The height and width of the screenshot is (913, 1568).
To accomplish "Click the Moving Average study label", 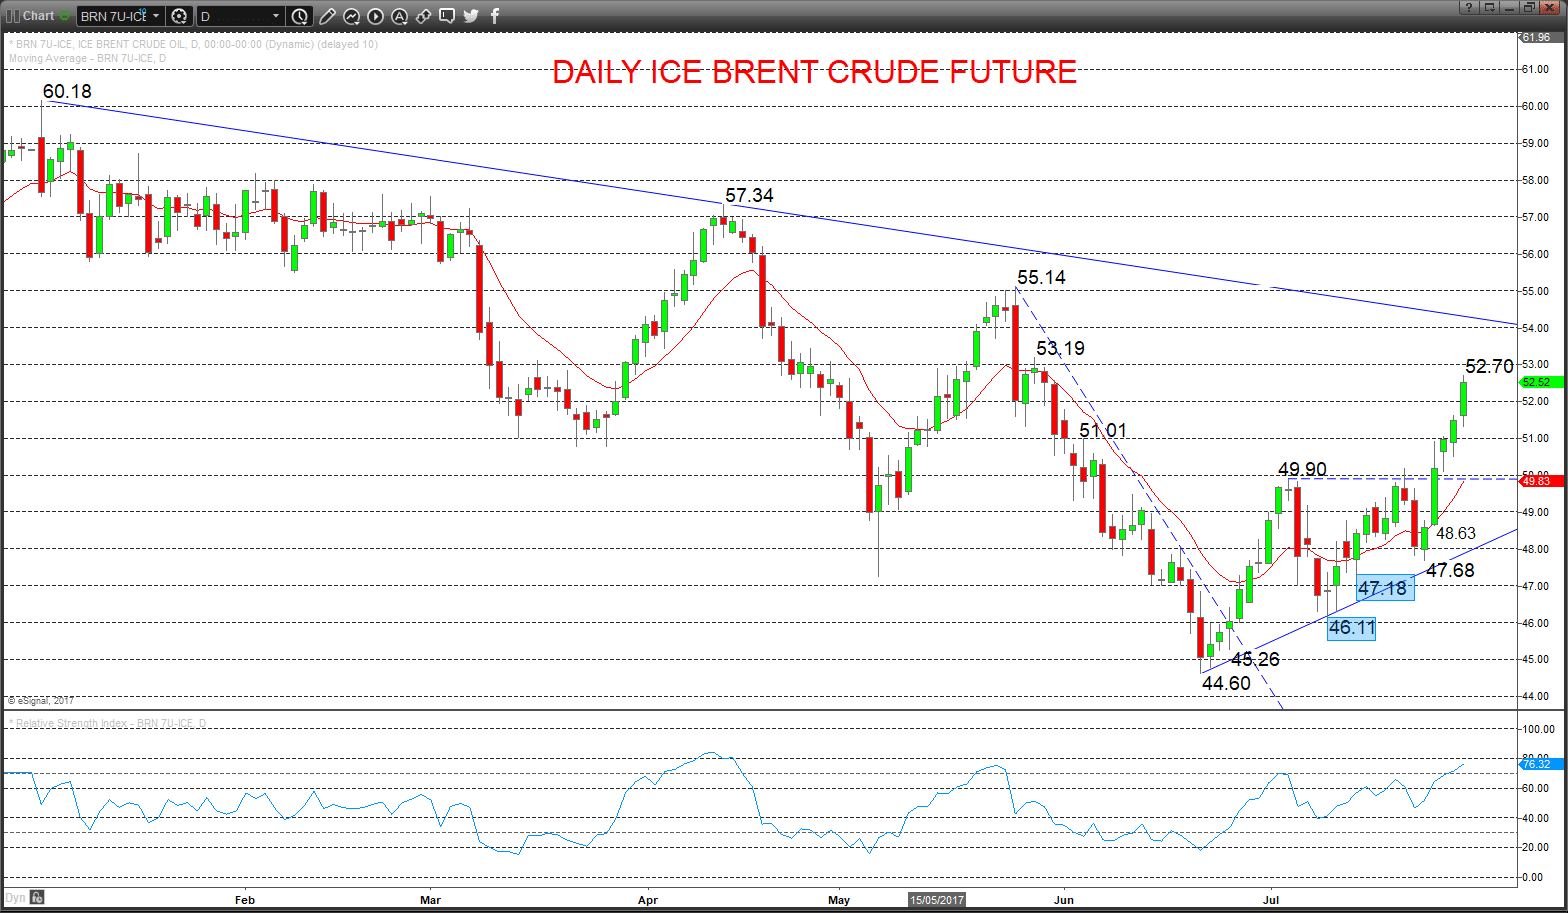I will (87, 58).
